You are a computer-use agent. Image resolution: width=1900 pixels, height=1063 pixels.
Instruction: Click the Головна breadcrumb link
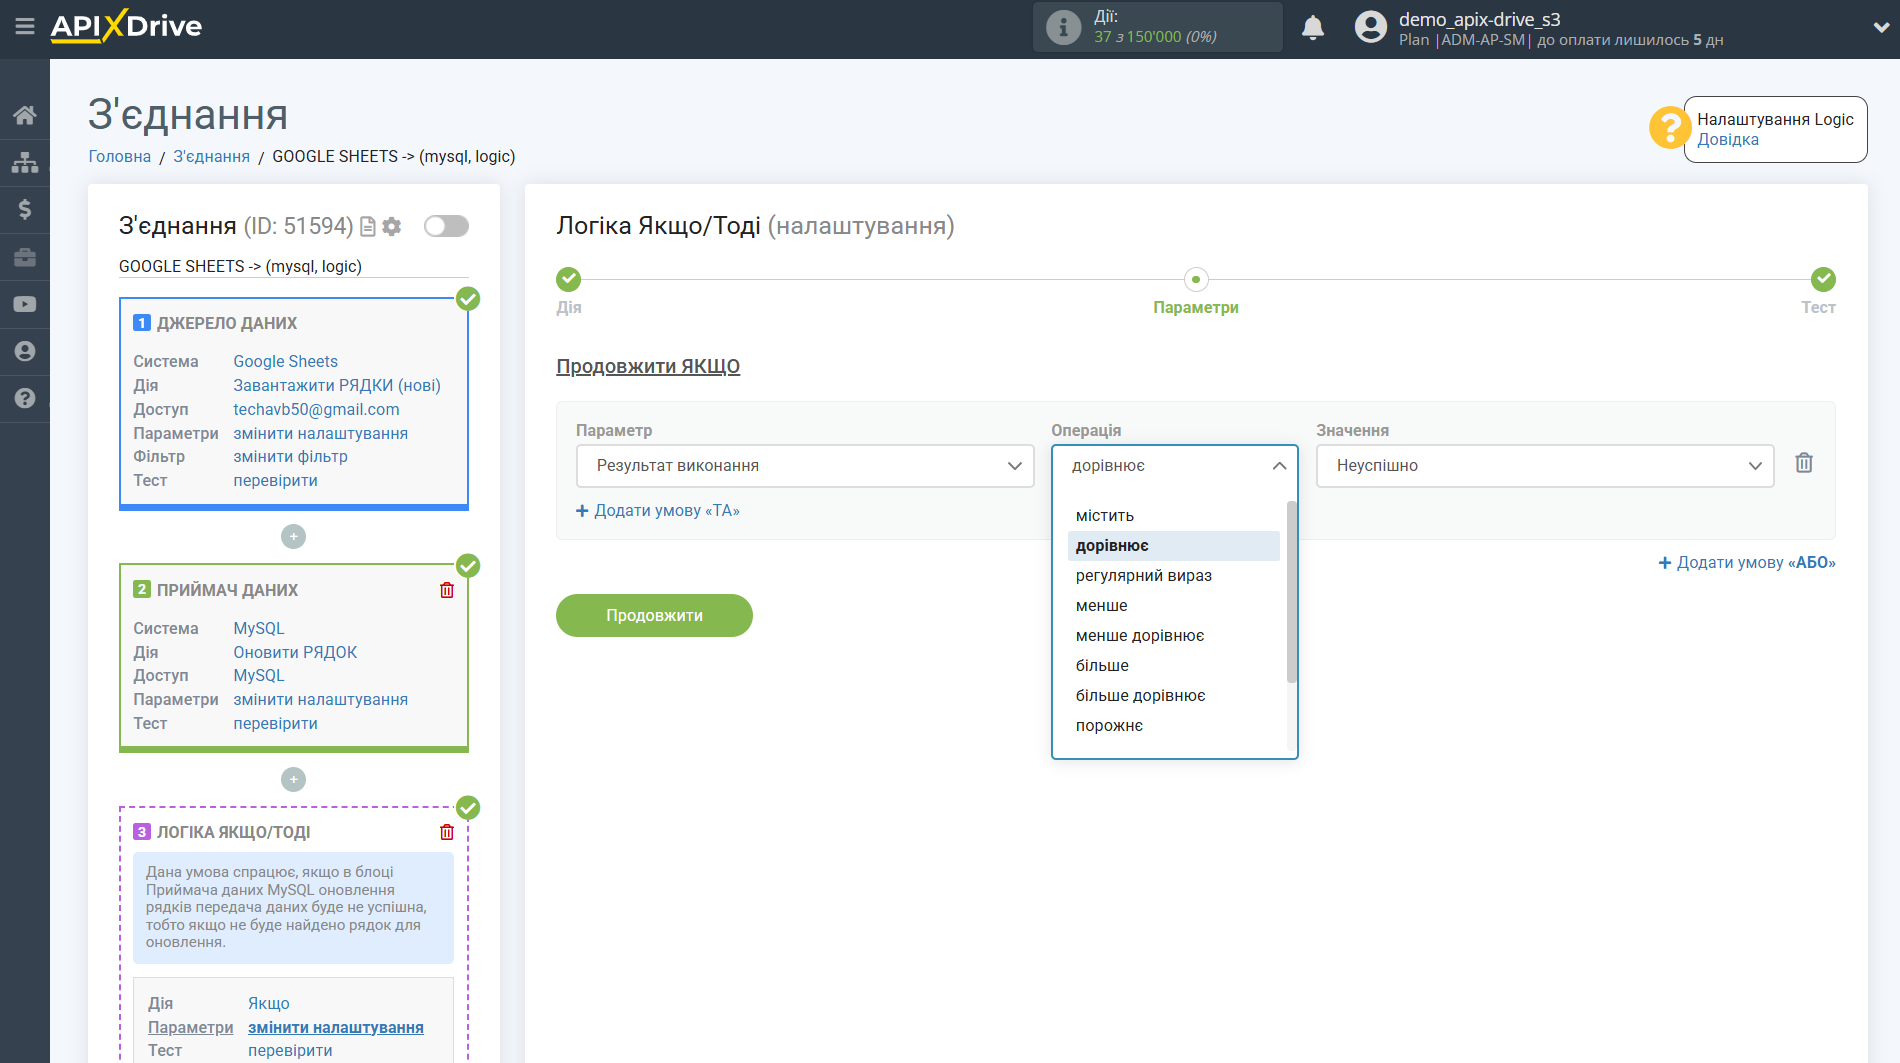coord(120,156)
